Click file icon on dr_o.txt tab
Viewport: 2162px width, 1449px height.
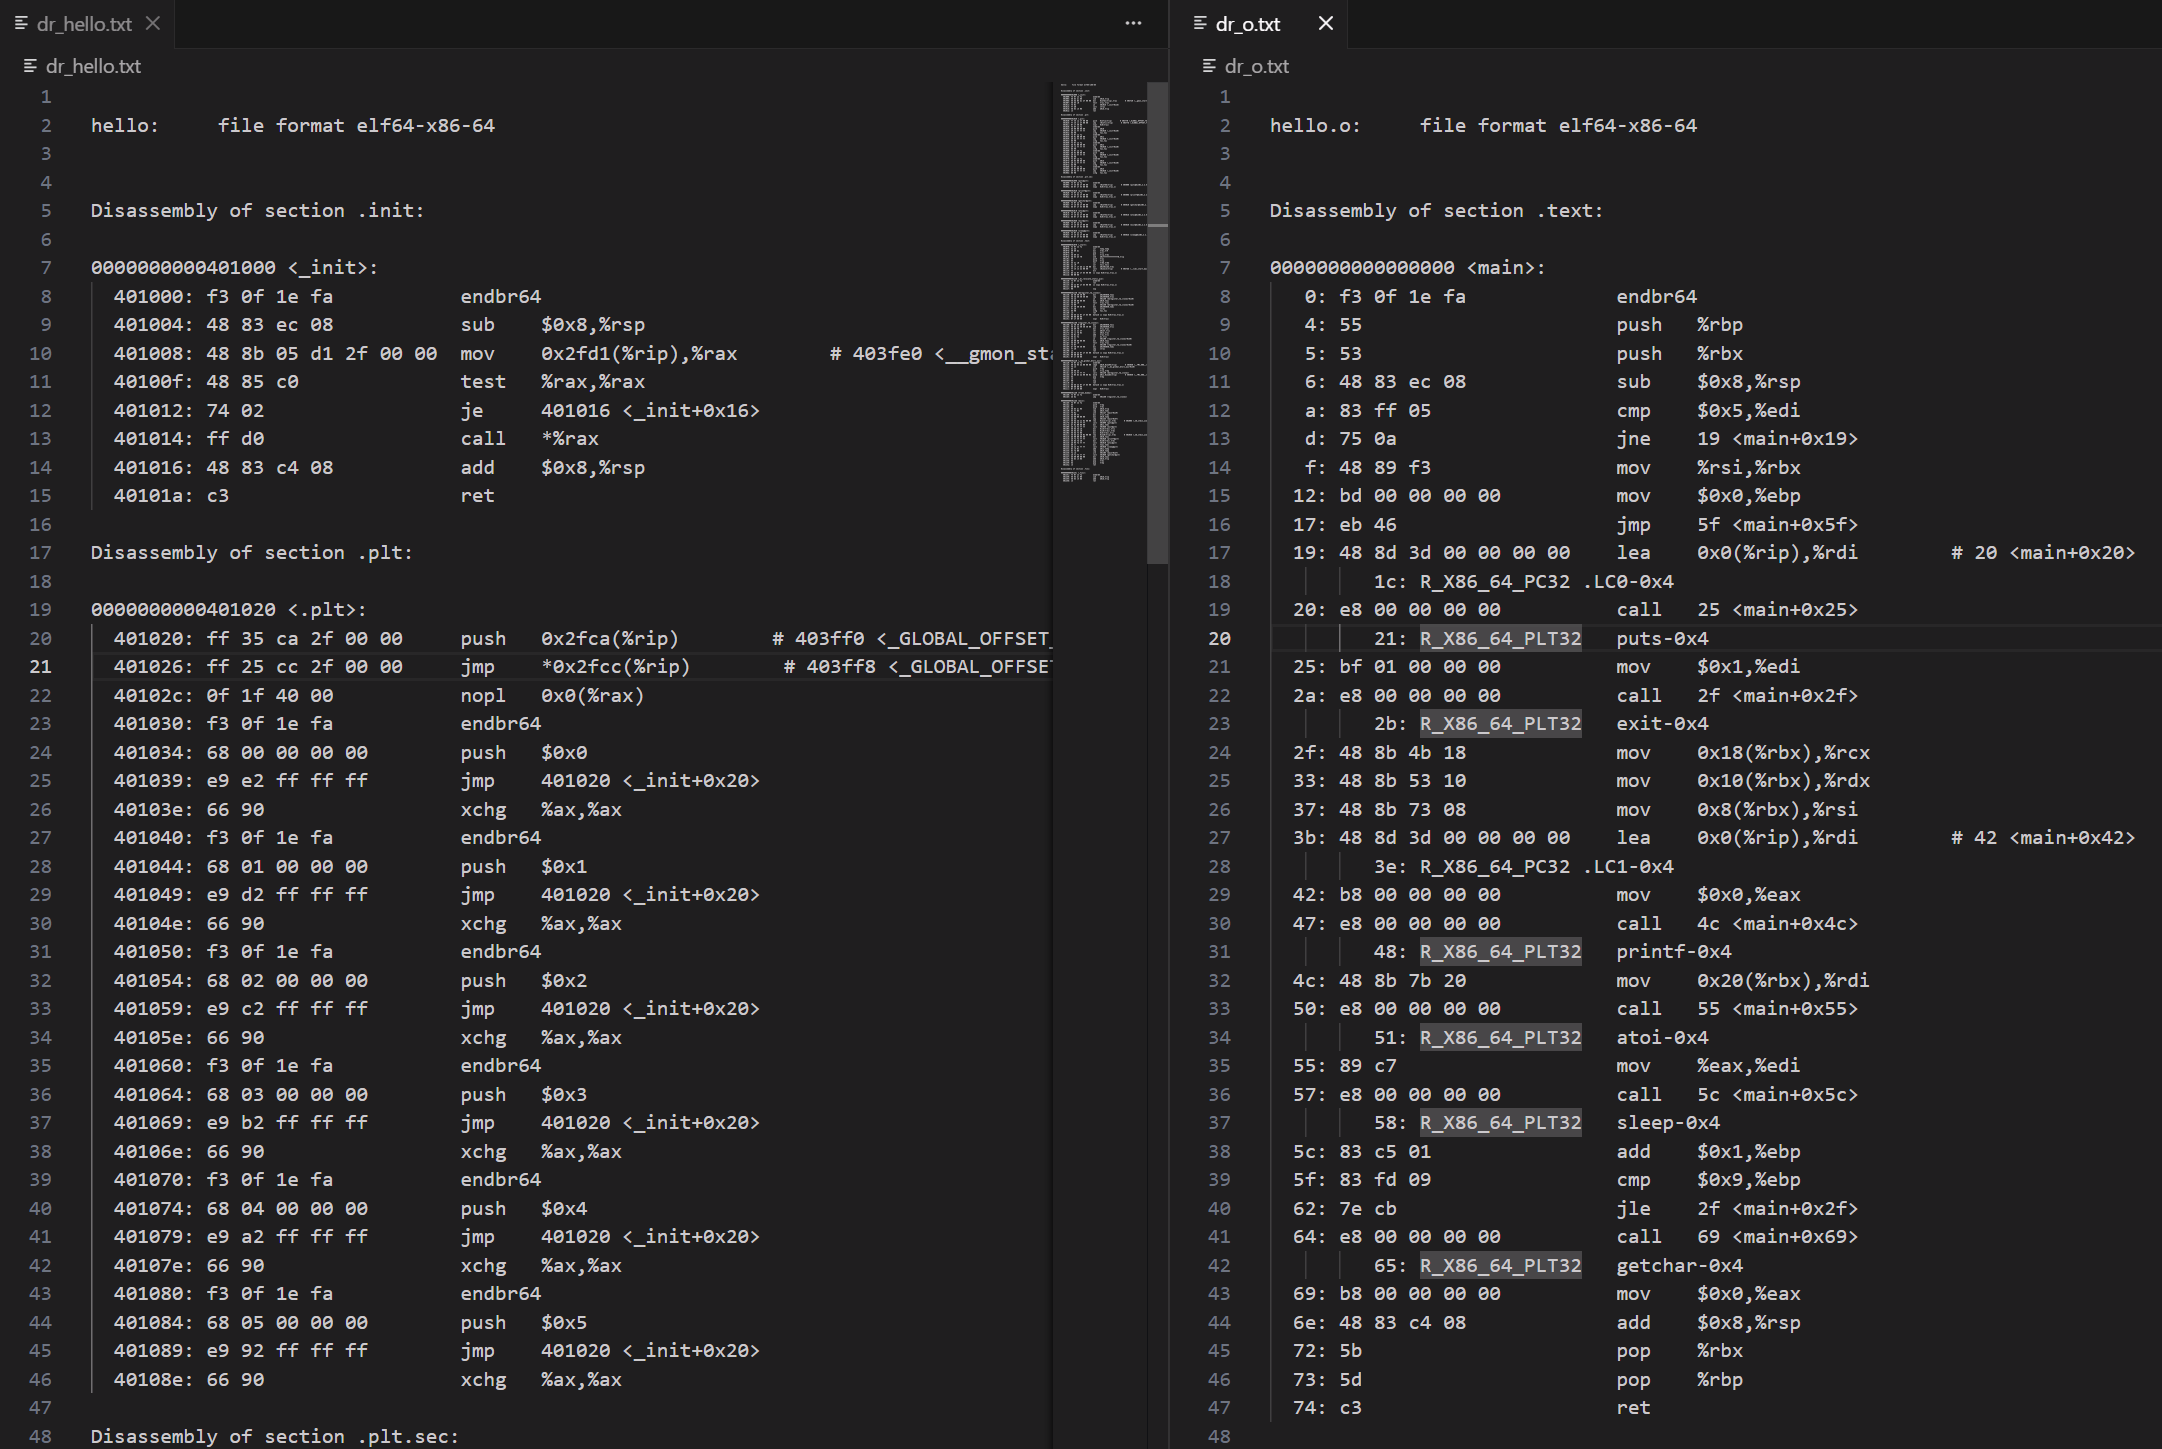coord(1200,23)
